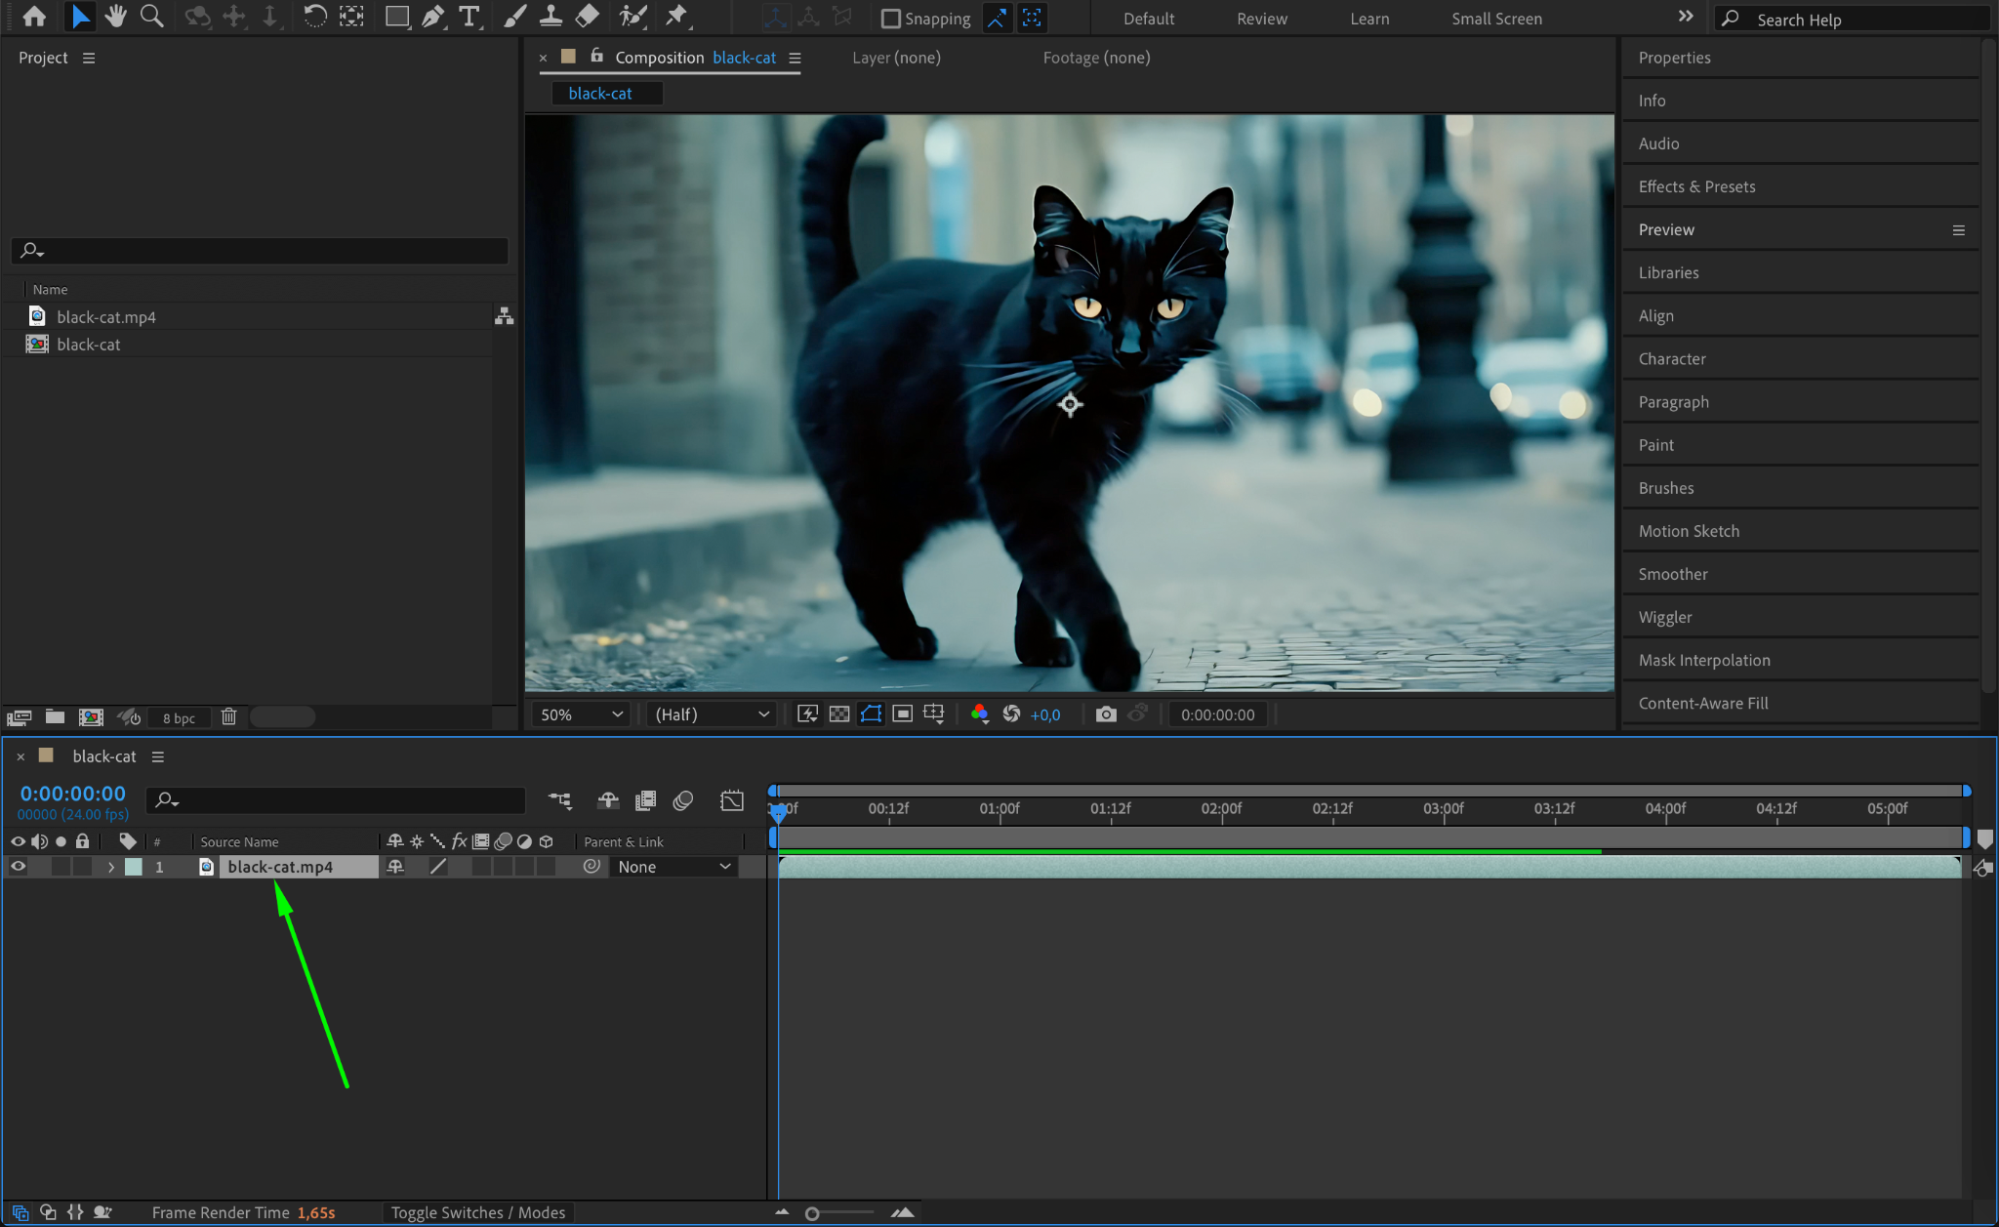Open the Effects & Presets panel
The image size is (1999, 1227).
1696,186
